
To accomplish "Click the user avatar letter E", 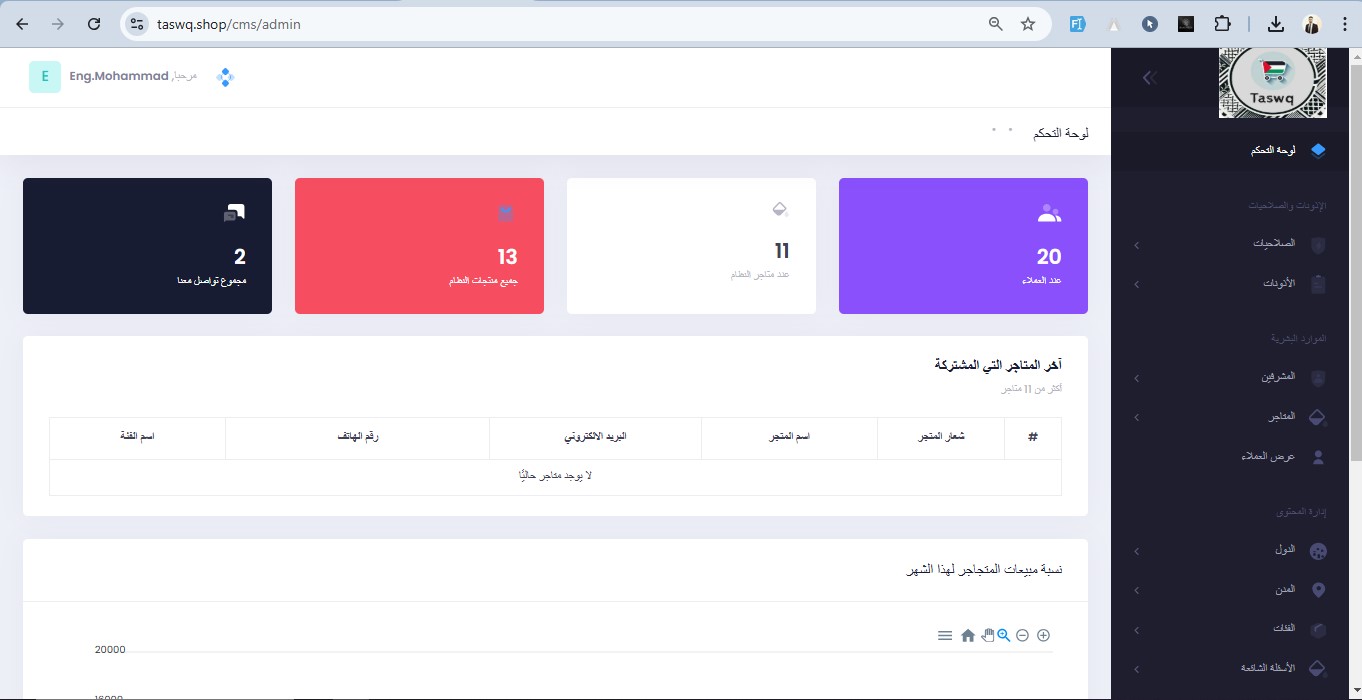I will pos(45,77).
